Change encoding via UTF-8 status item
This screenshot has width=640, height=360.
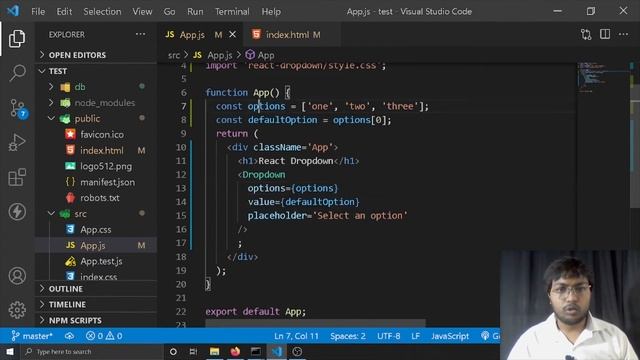point(389,336)
